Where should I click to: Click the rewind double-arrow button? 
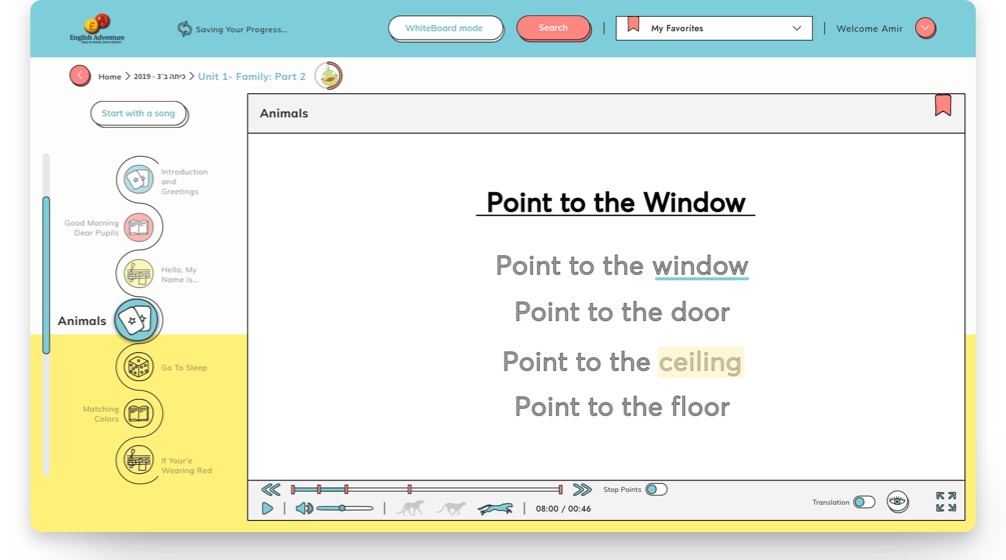click(271, 489)
